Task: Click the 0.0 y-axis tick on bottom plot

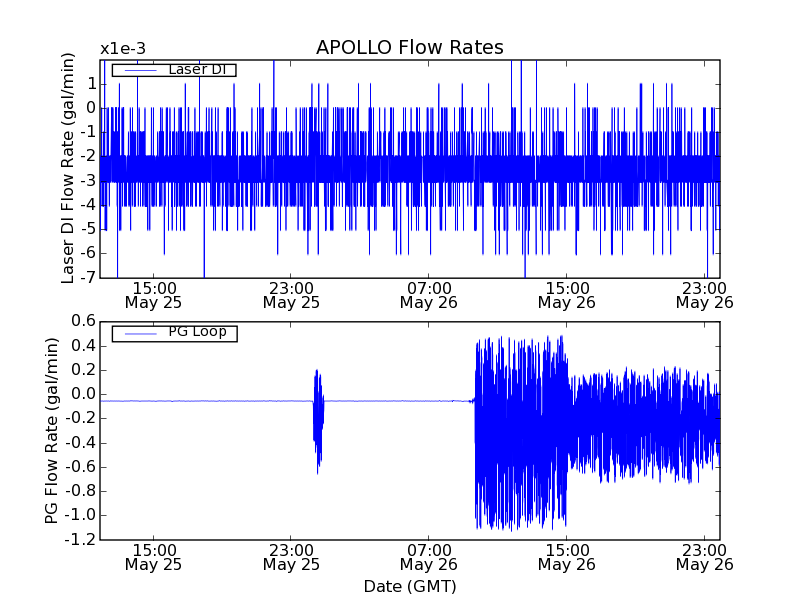Action: point(82,394)
